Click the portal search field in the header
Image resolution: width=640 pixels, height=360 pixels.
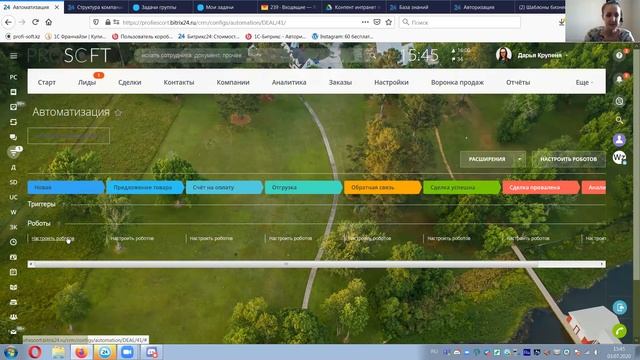click(255, 55)
